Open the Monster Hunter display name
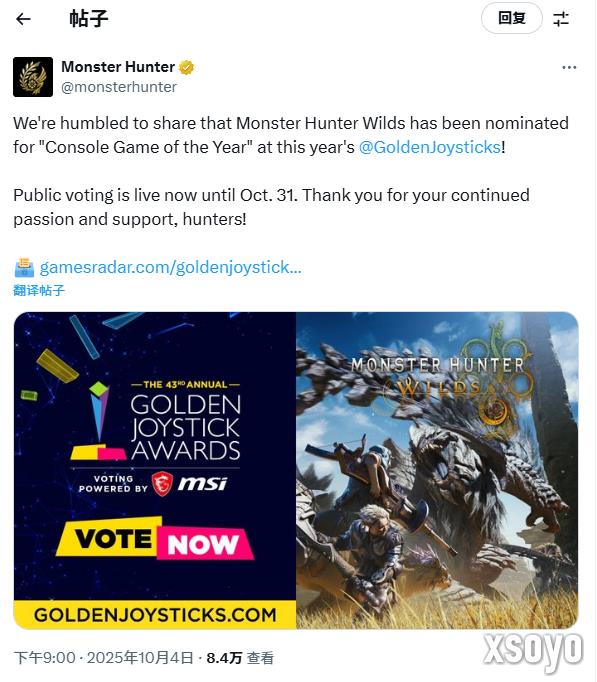 coord(118,67)
